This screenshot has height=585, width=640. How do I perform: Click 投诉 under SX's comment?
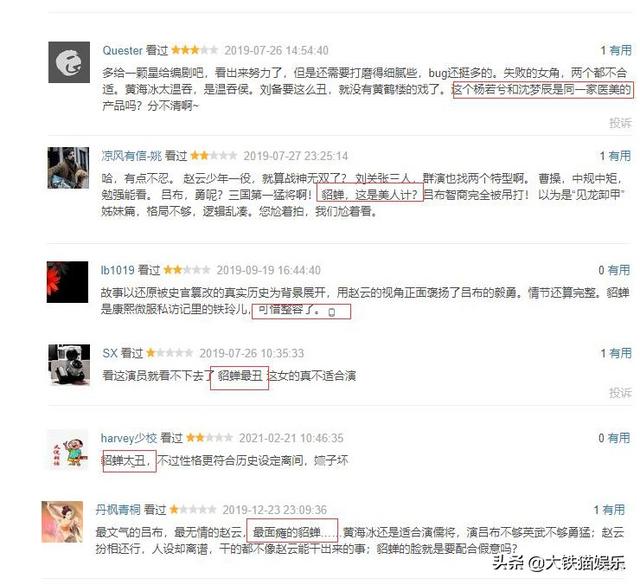[620, 393]
